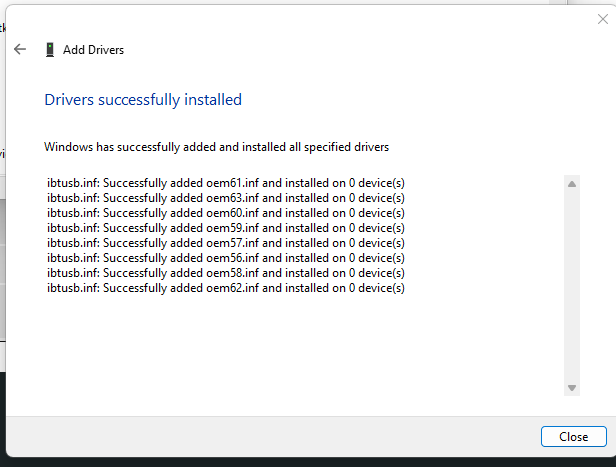Close the window with the top-right X
The height and width of the screenshot is (467, 616).
pos(601,18)
